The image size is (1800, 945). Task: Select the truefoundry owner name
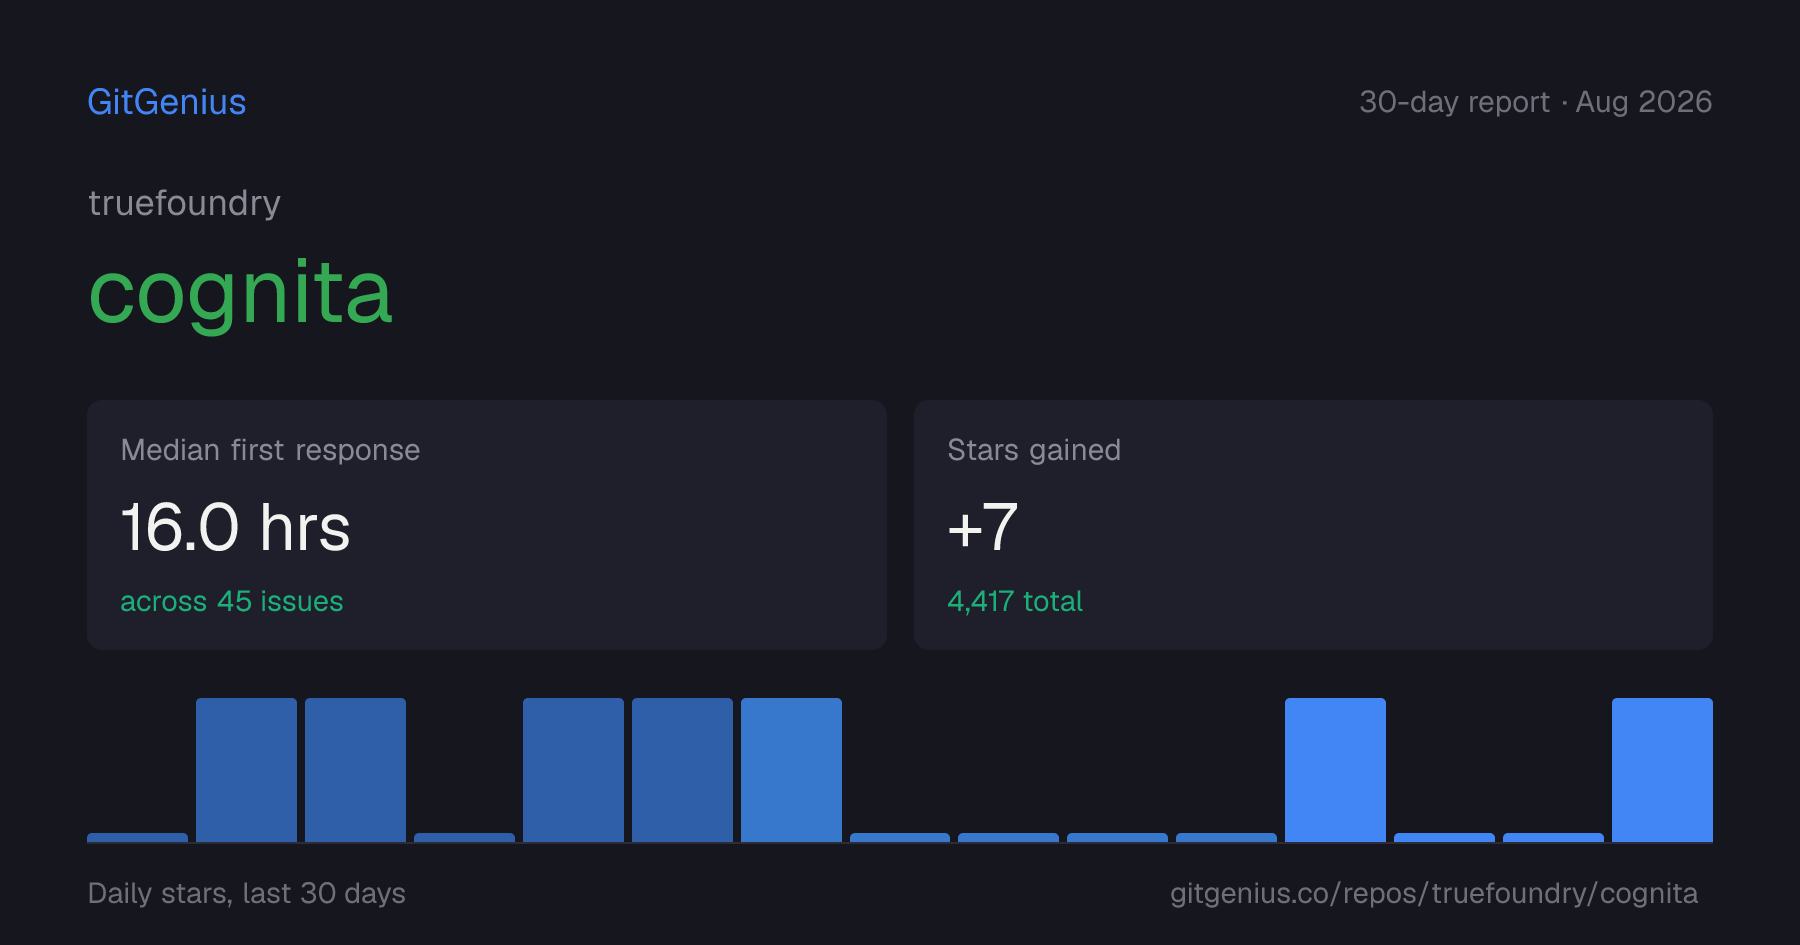pos(184,203)
